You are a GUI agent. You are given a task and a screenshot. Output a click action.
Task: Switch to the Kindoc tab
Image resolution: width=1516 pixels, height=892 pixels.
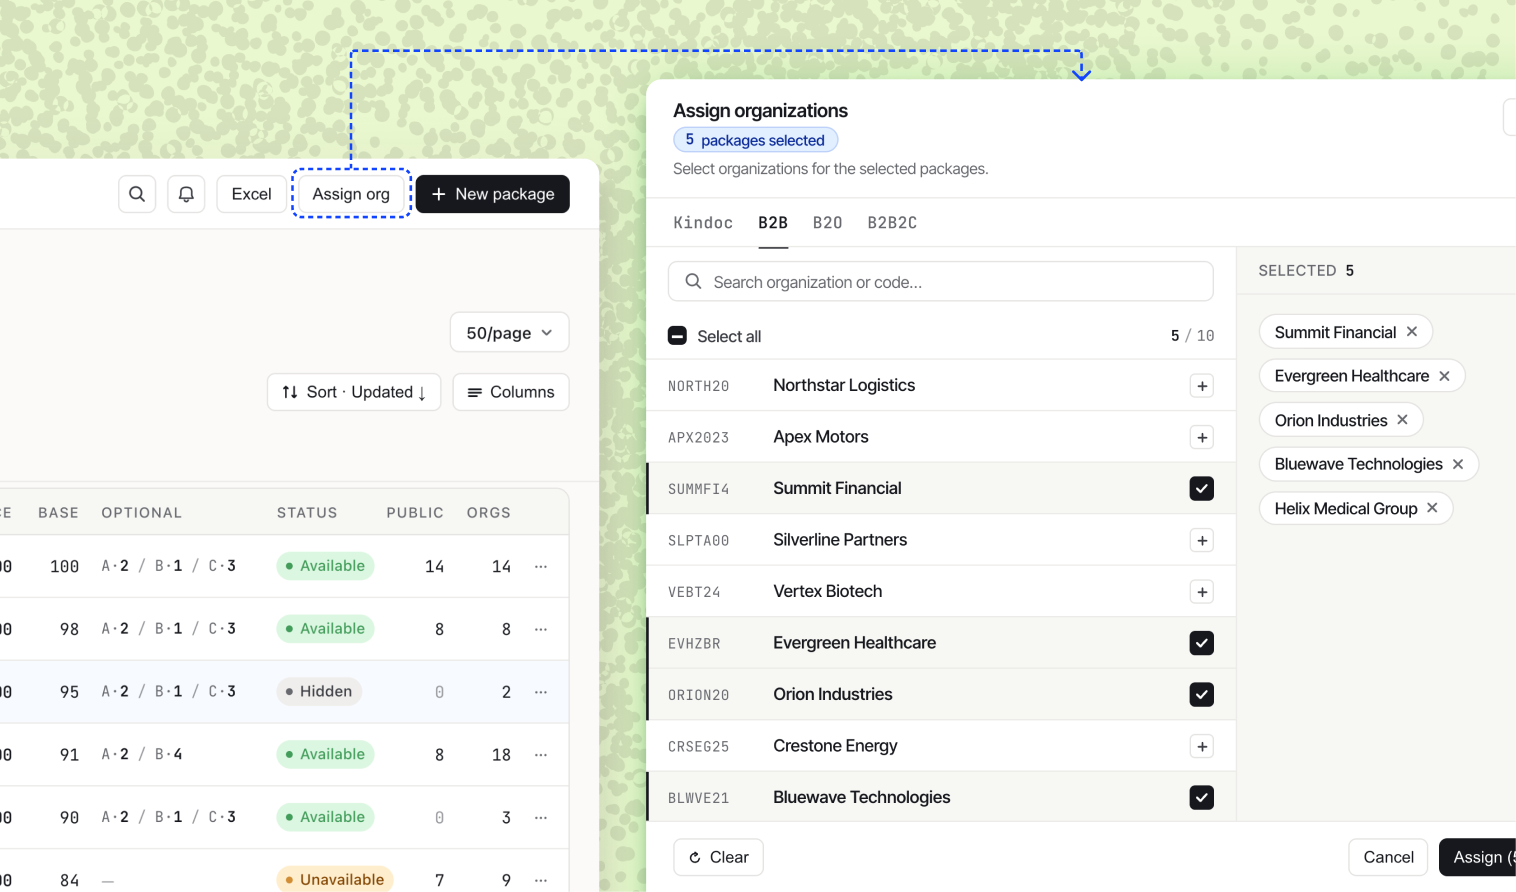(x=703, y=223)
